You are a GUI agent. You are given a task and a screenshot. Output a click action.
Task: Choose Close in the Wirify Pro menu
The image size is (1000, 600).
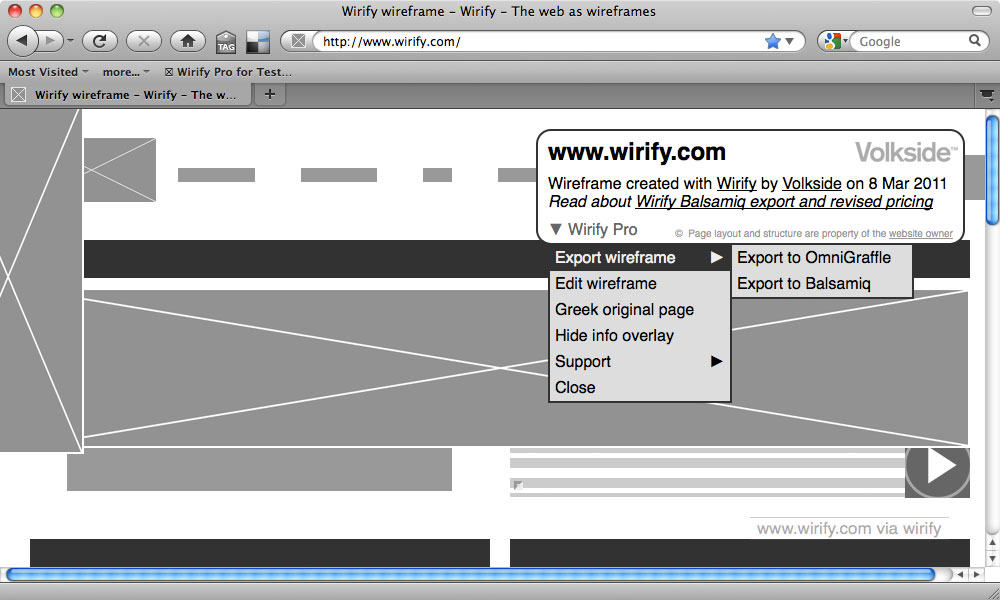pos(639,388)
